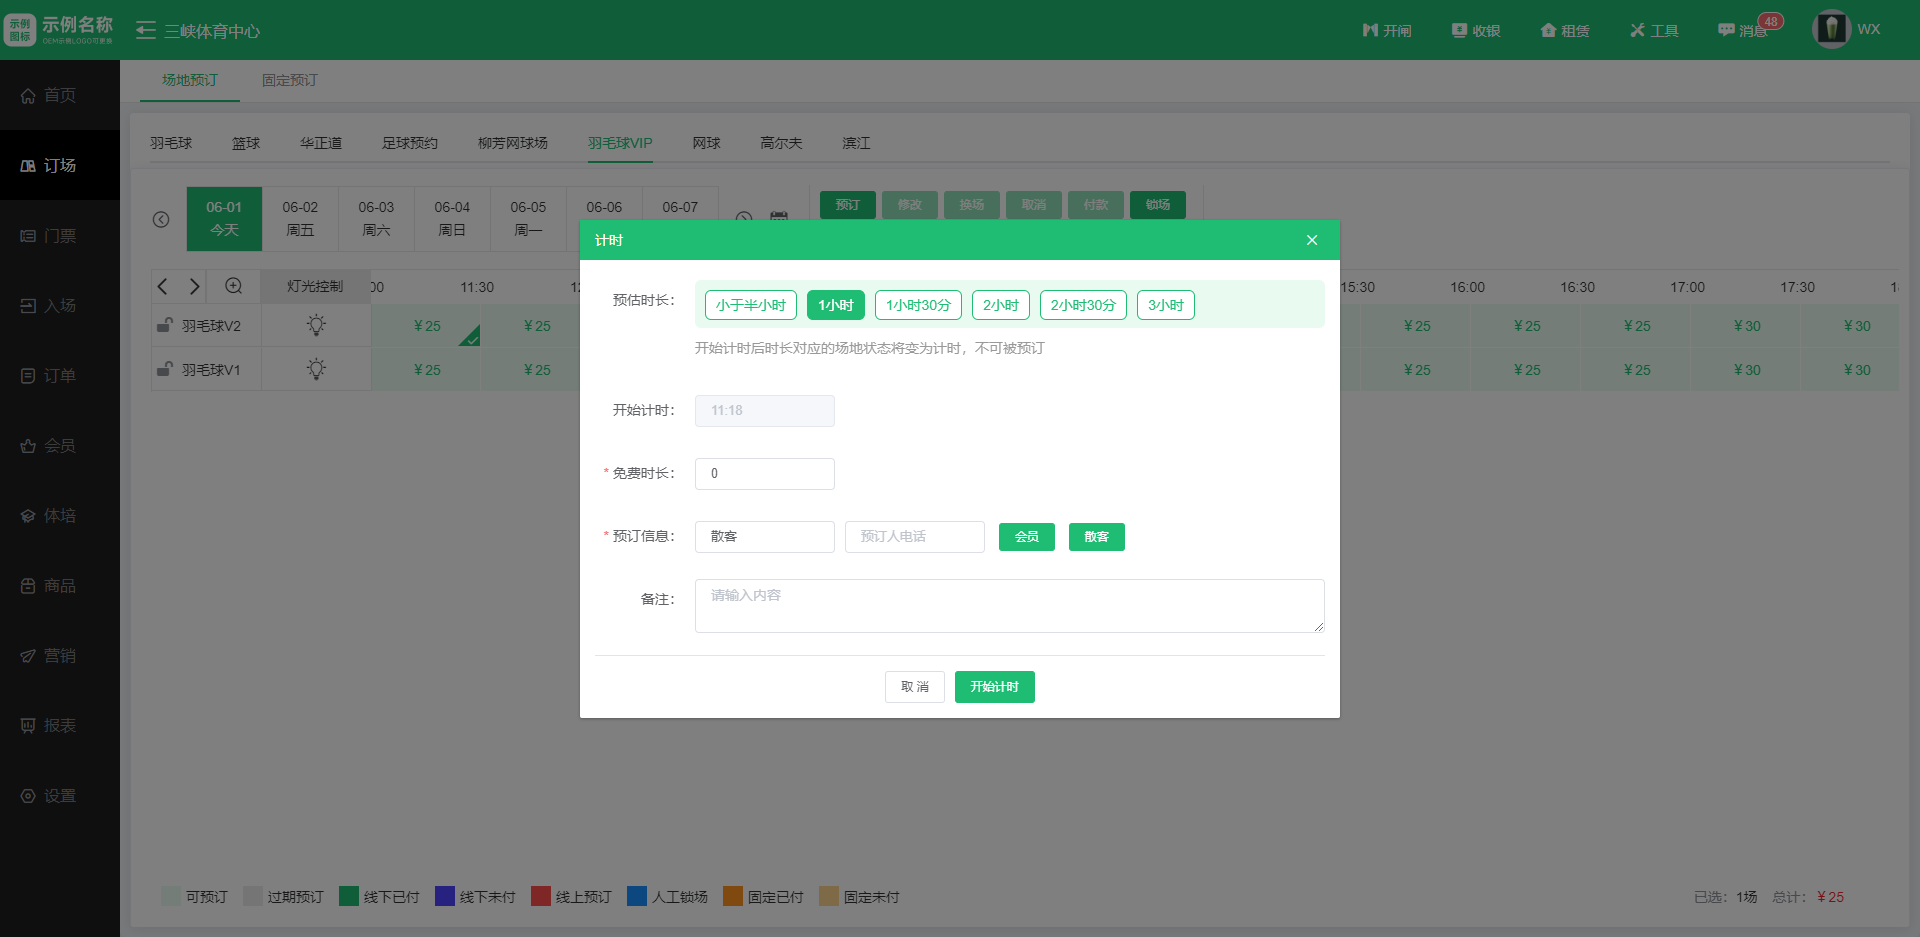Click the lock icon beside 羽毛球V1
This screenshot has width=1920, height=937.
165,369
